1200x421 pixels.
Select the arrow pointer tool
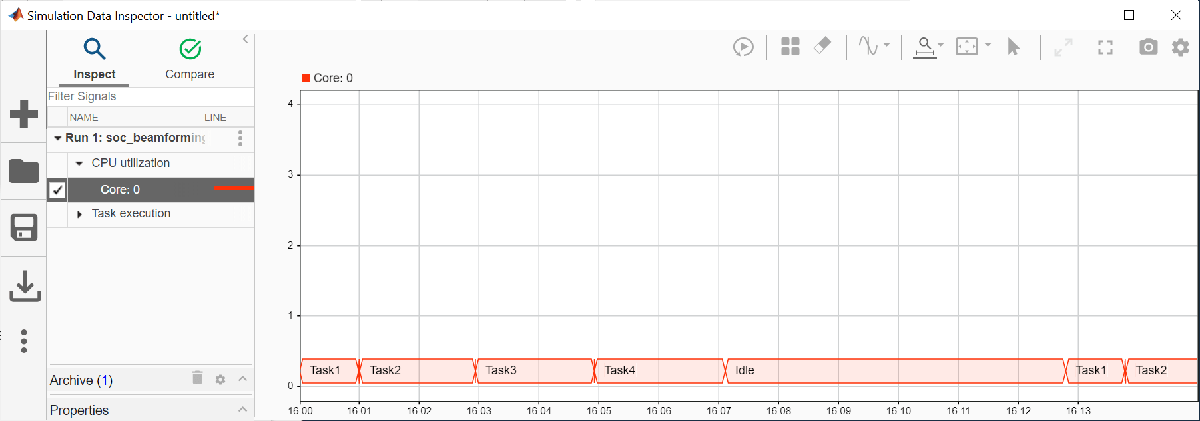pyautogui.click(x=1013, y=46)
